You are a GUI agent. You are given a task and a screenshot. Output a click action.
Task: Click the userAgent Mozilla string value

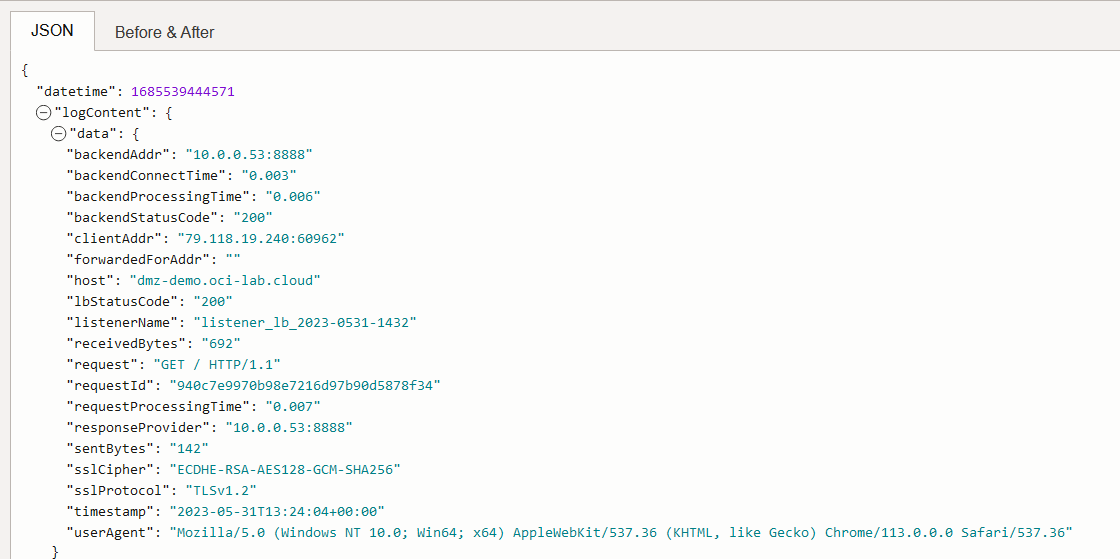620,533
